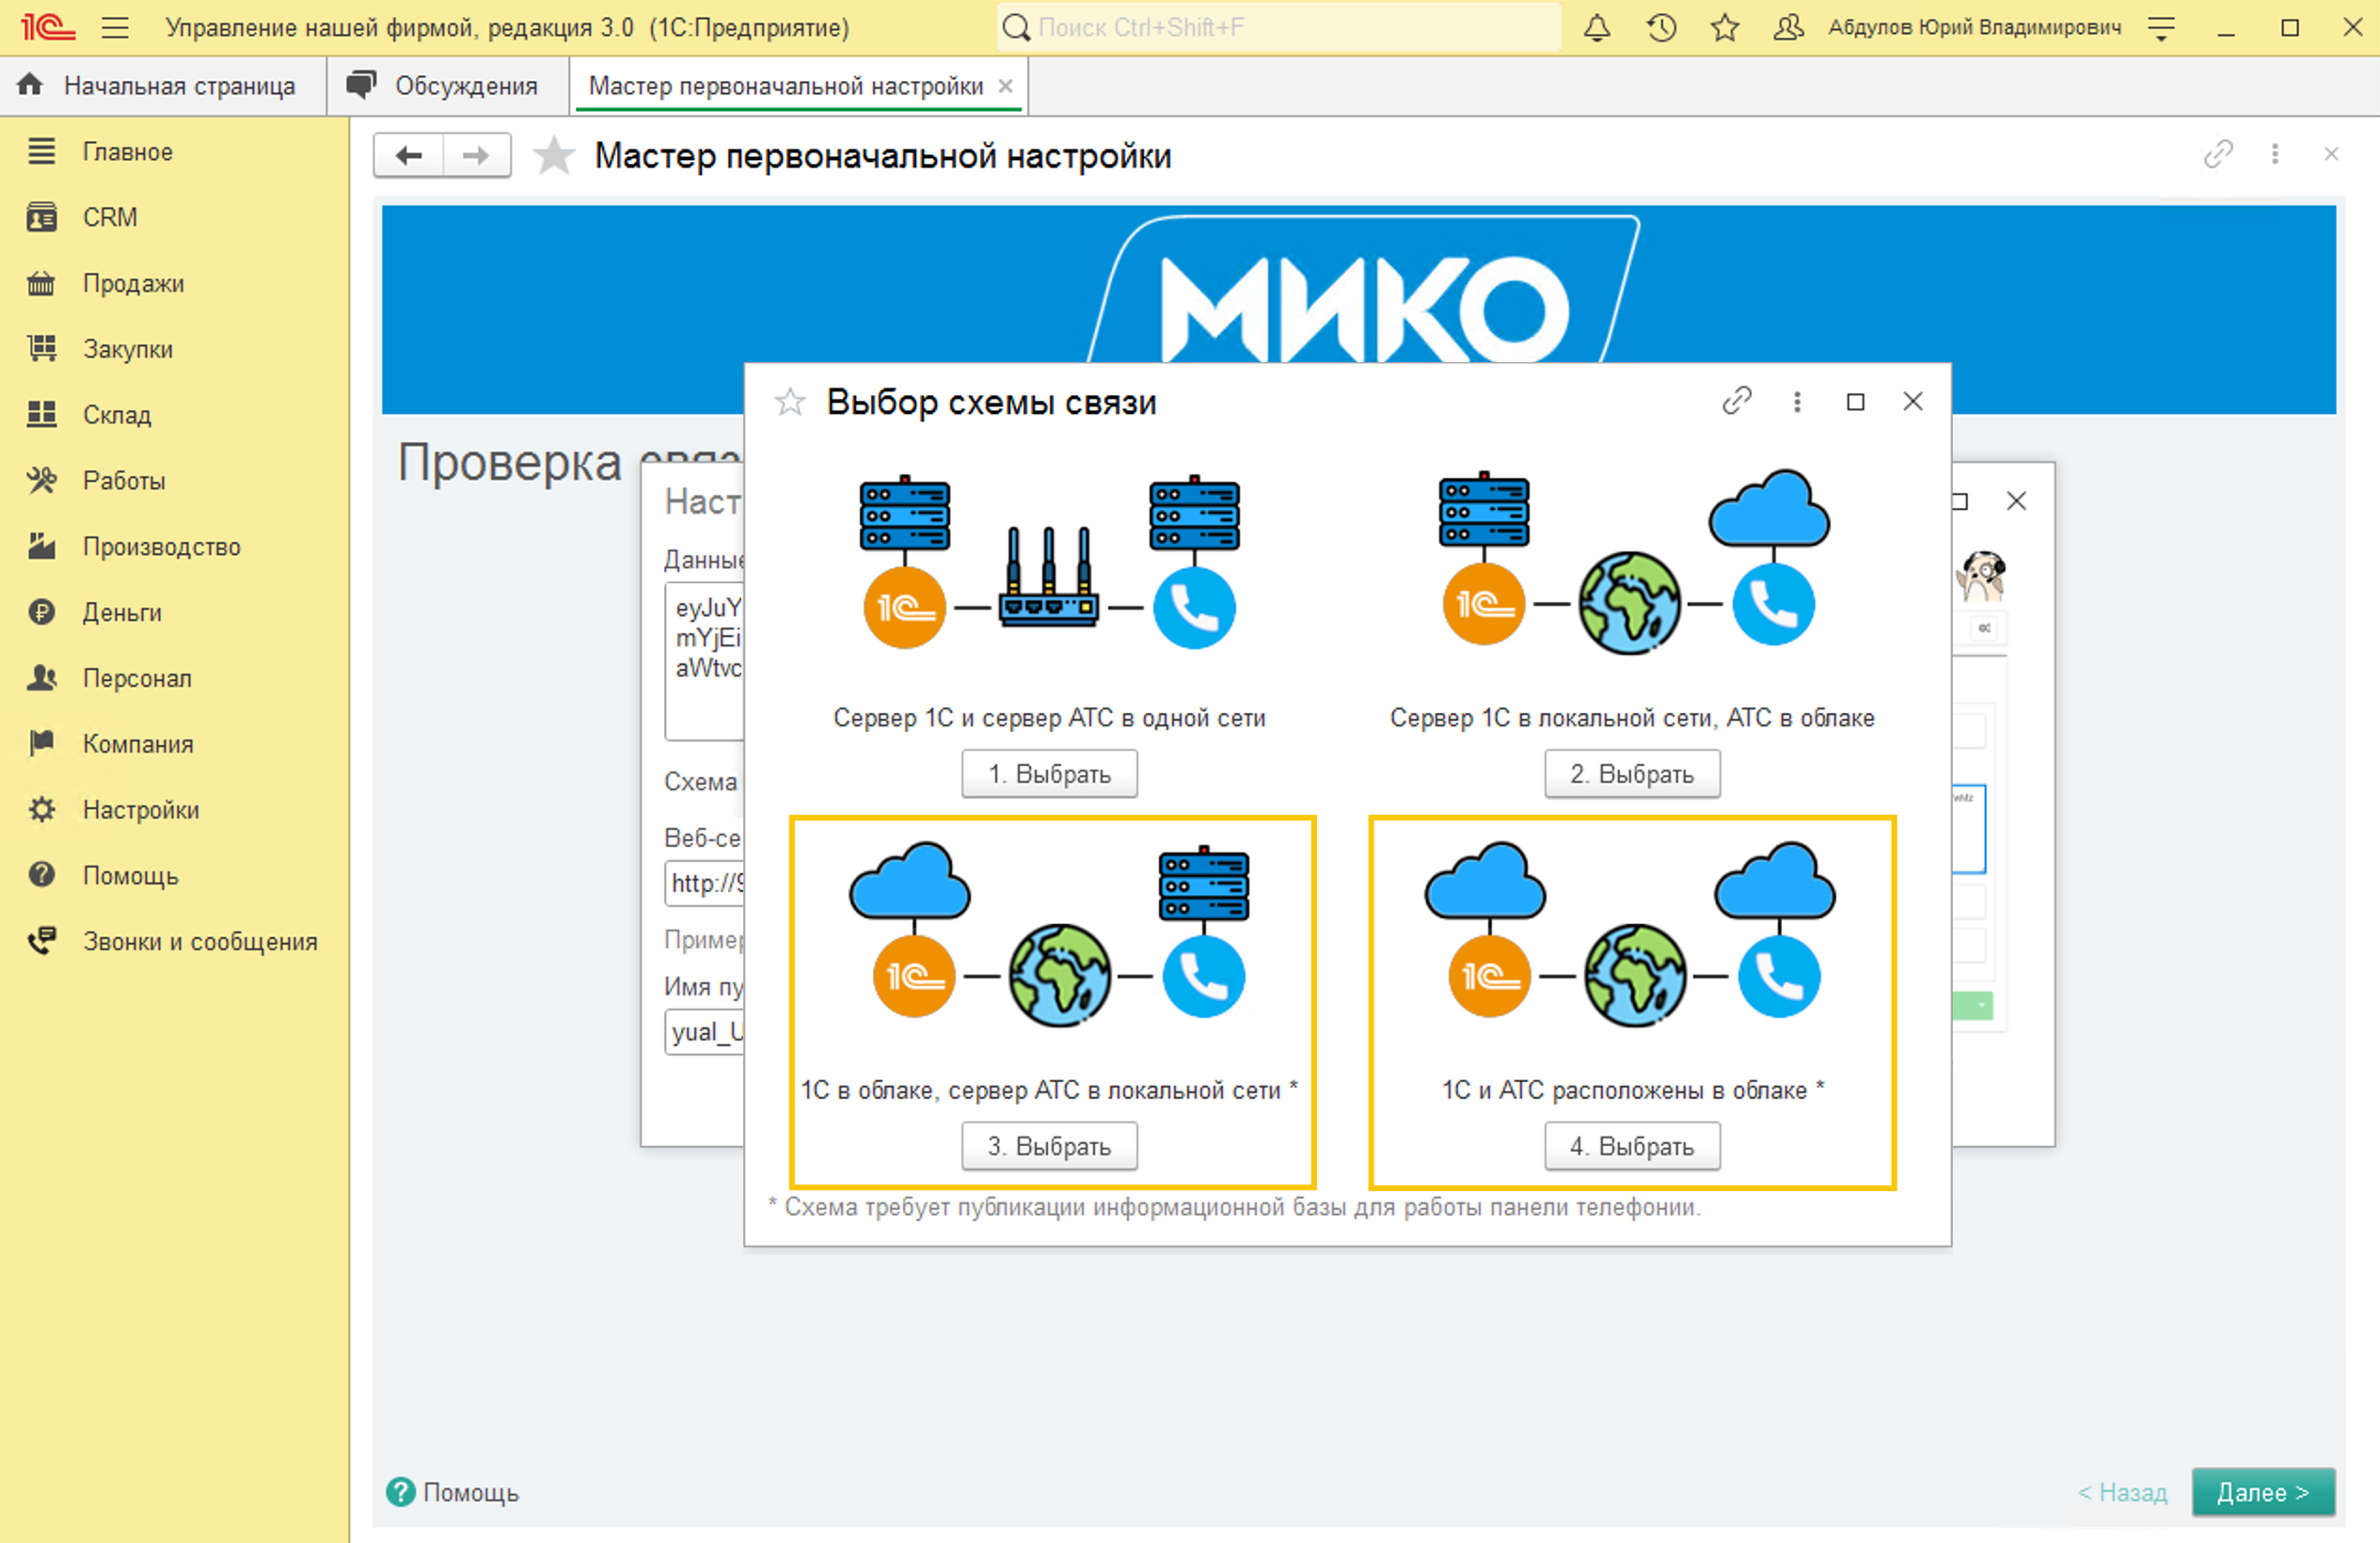
Task: Open three-dots menu in scheme dialog
Action: (1797, 401)
